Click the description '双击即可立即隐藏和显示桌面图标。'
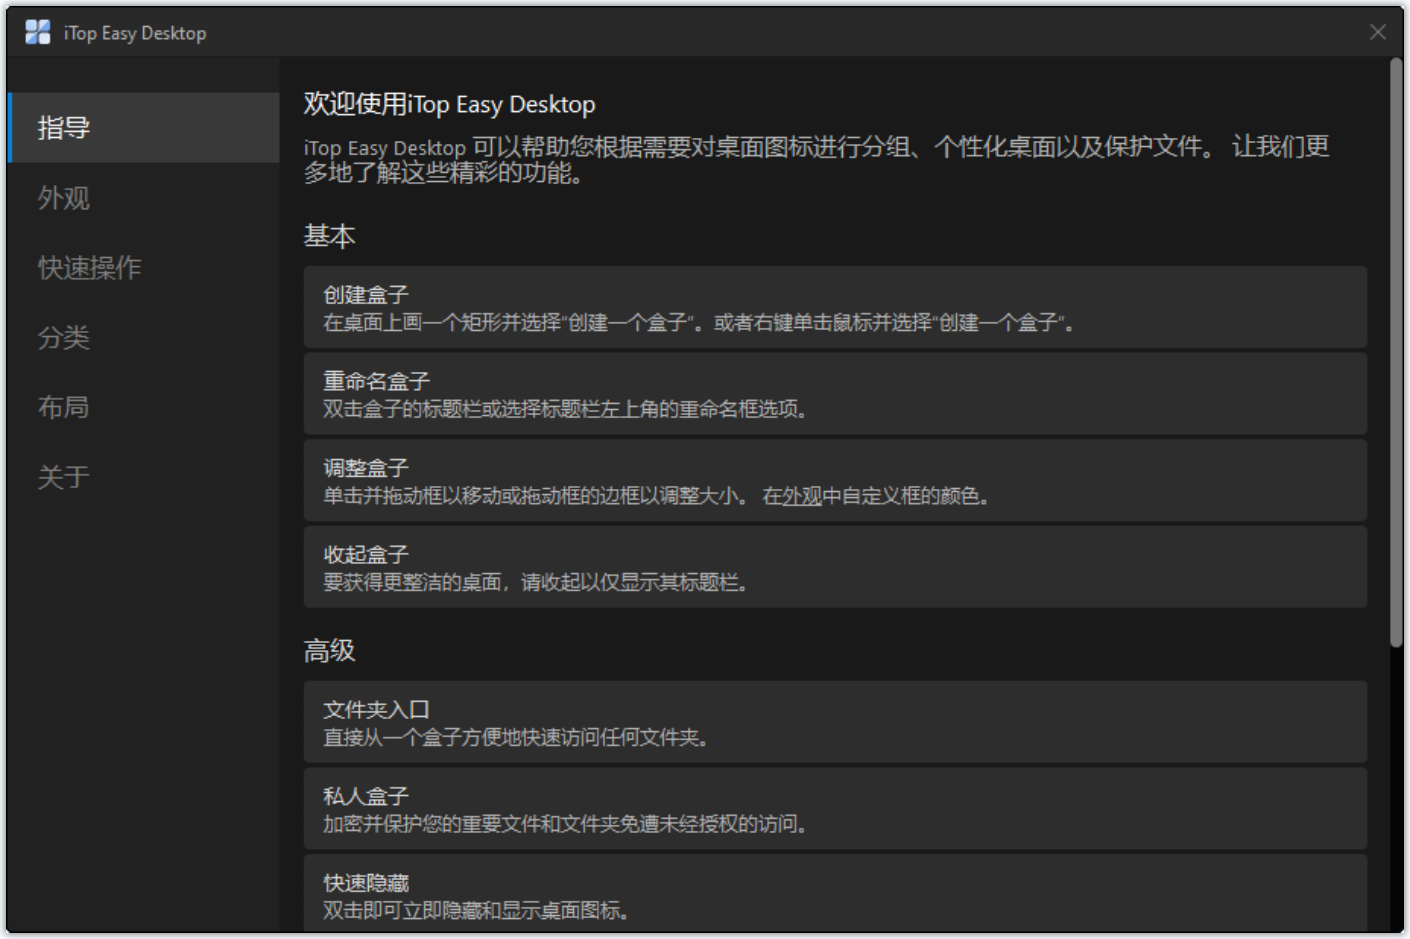Viewport: 1410px width, 939px height. pyautogui.click(x=476, y=911)
